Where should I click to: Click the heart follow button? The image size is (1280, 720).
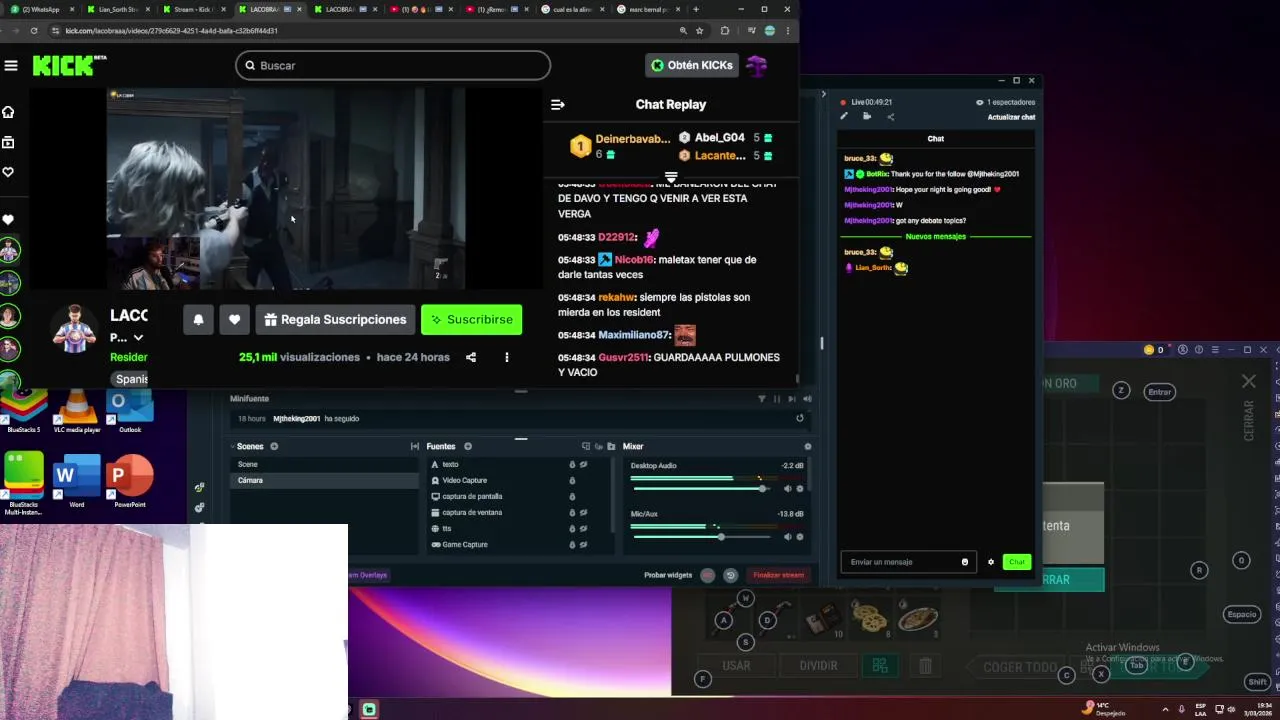click(x=234, y=320)
